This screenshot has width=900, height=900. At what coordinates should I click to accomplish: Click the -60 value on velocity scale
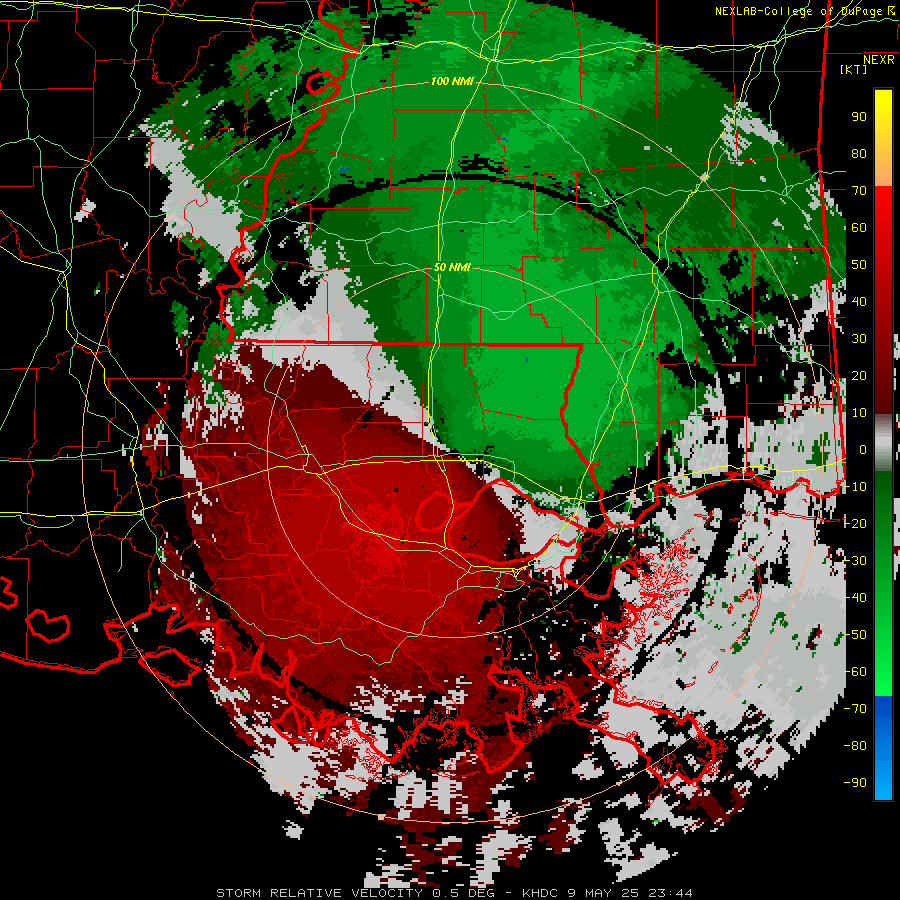click(x=855, y=672)
